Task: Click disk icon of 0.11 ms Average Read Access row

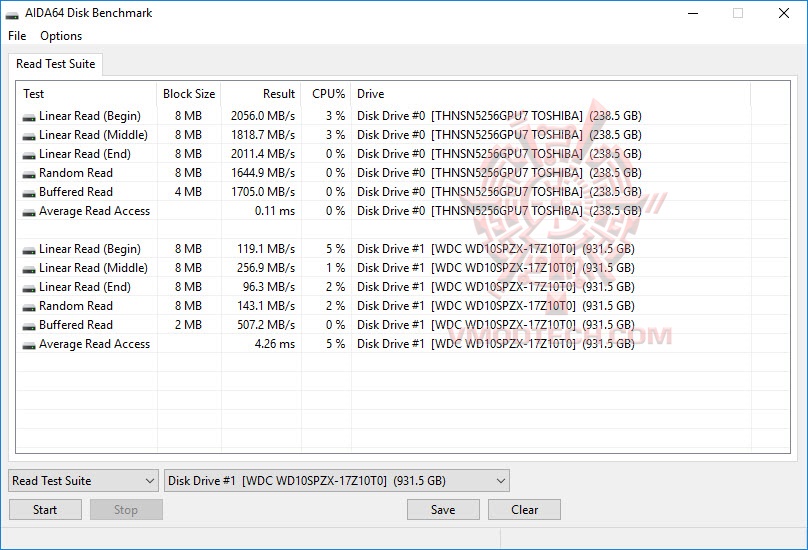Action: pyautogui.click(x=29, y=213)
